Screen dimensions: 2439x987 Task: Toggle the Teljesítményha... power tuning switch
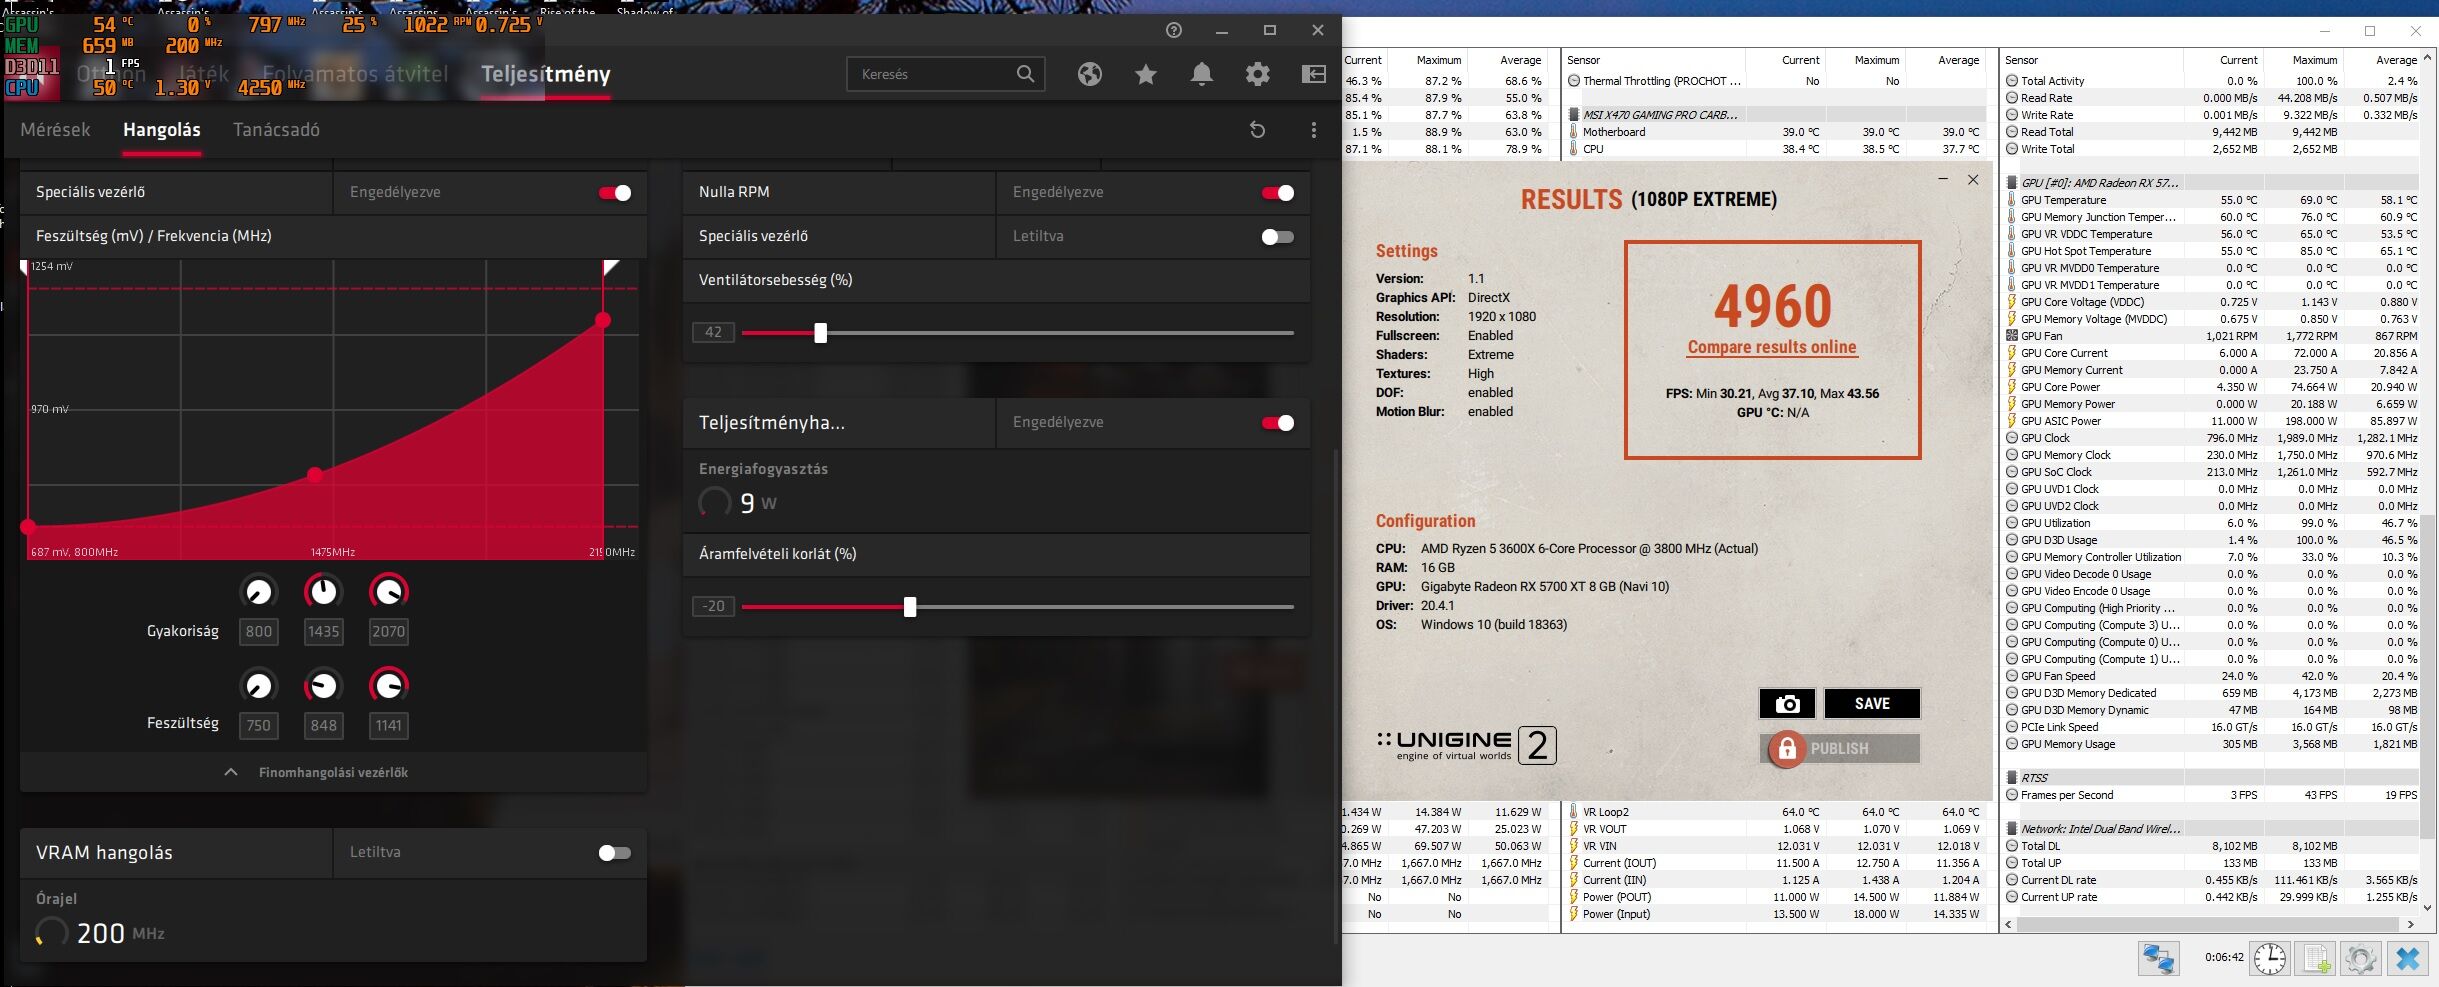[1277, 423]
